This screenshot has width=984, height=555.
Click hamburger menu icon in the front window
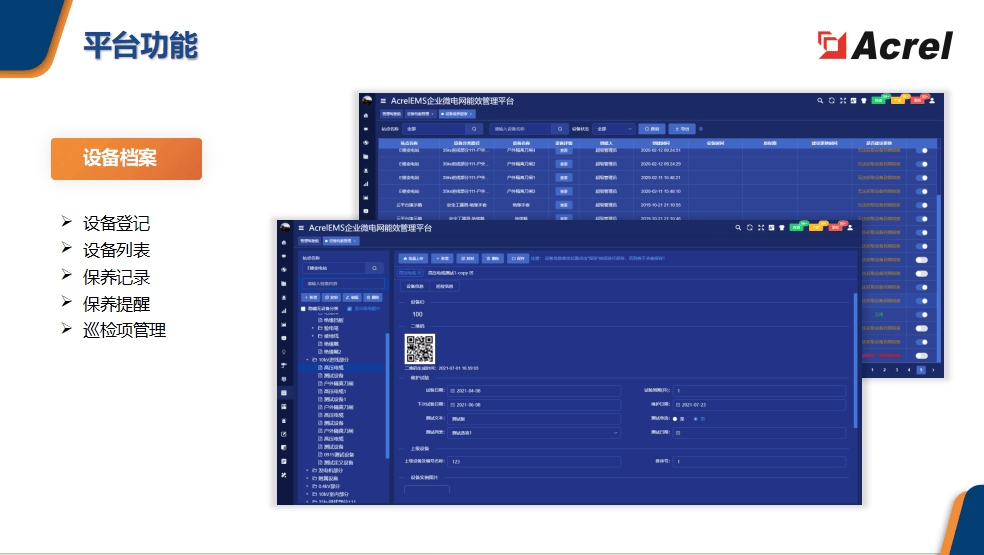[x=301, y=228]
